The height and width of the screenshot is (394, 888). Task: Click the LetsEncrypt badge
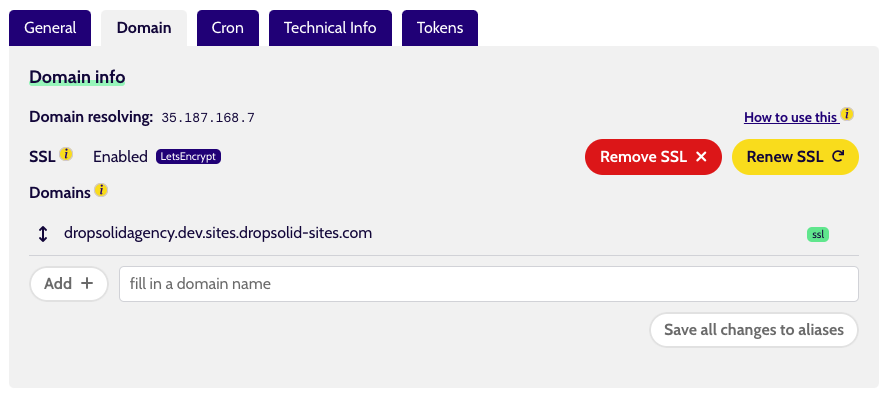tap(189, 156)
